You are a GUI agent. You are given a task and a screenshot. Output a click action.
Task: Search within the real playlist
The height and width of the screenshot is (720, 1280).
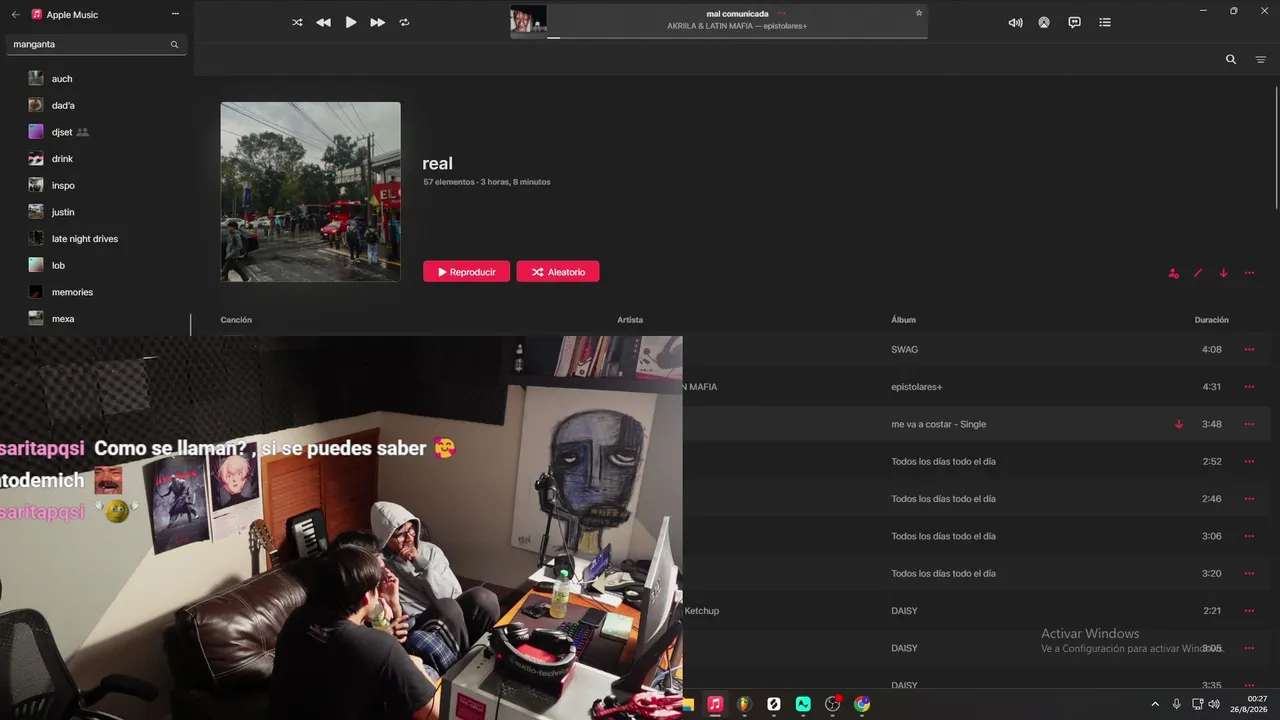(x=1231, y=59)
